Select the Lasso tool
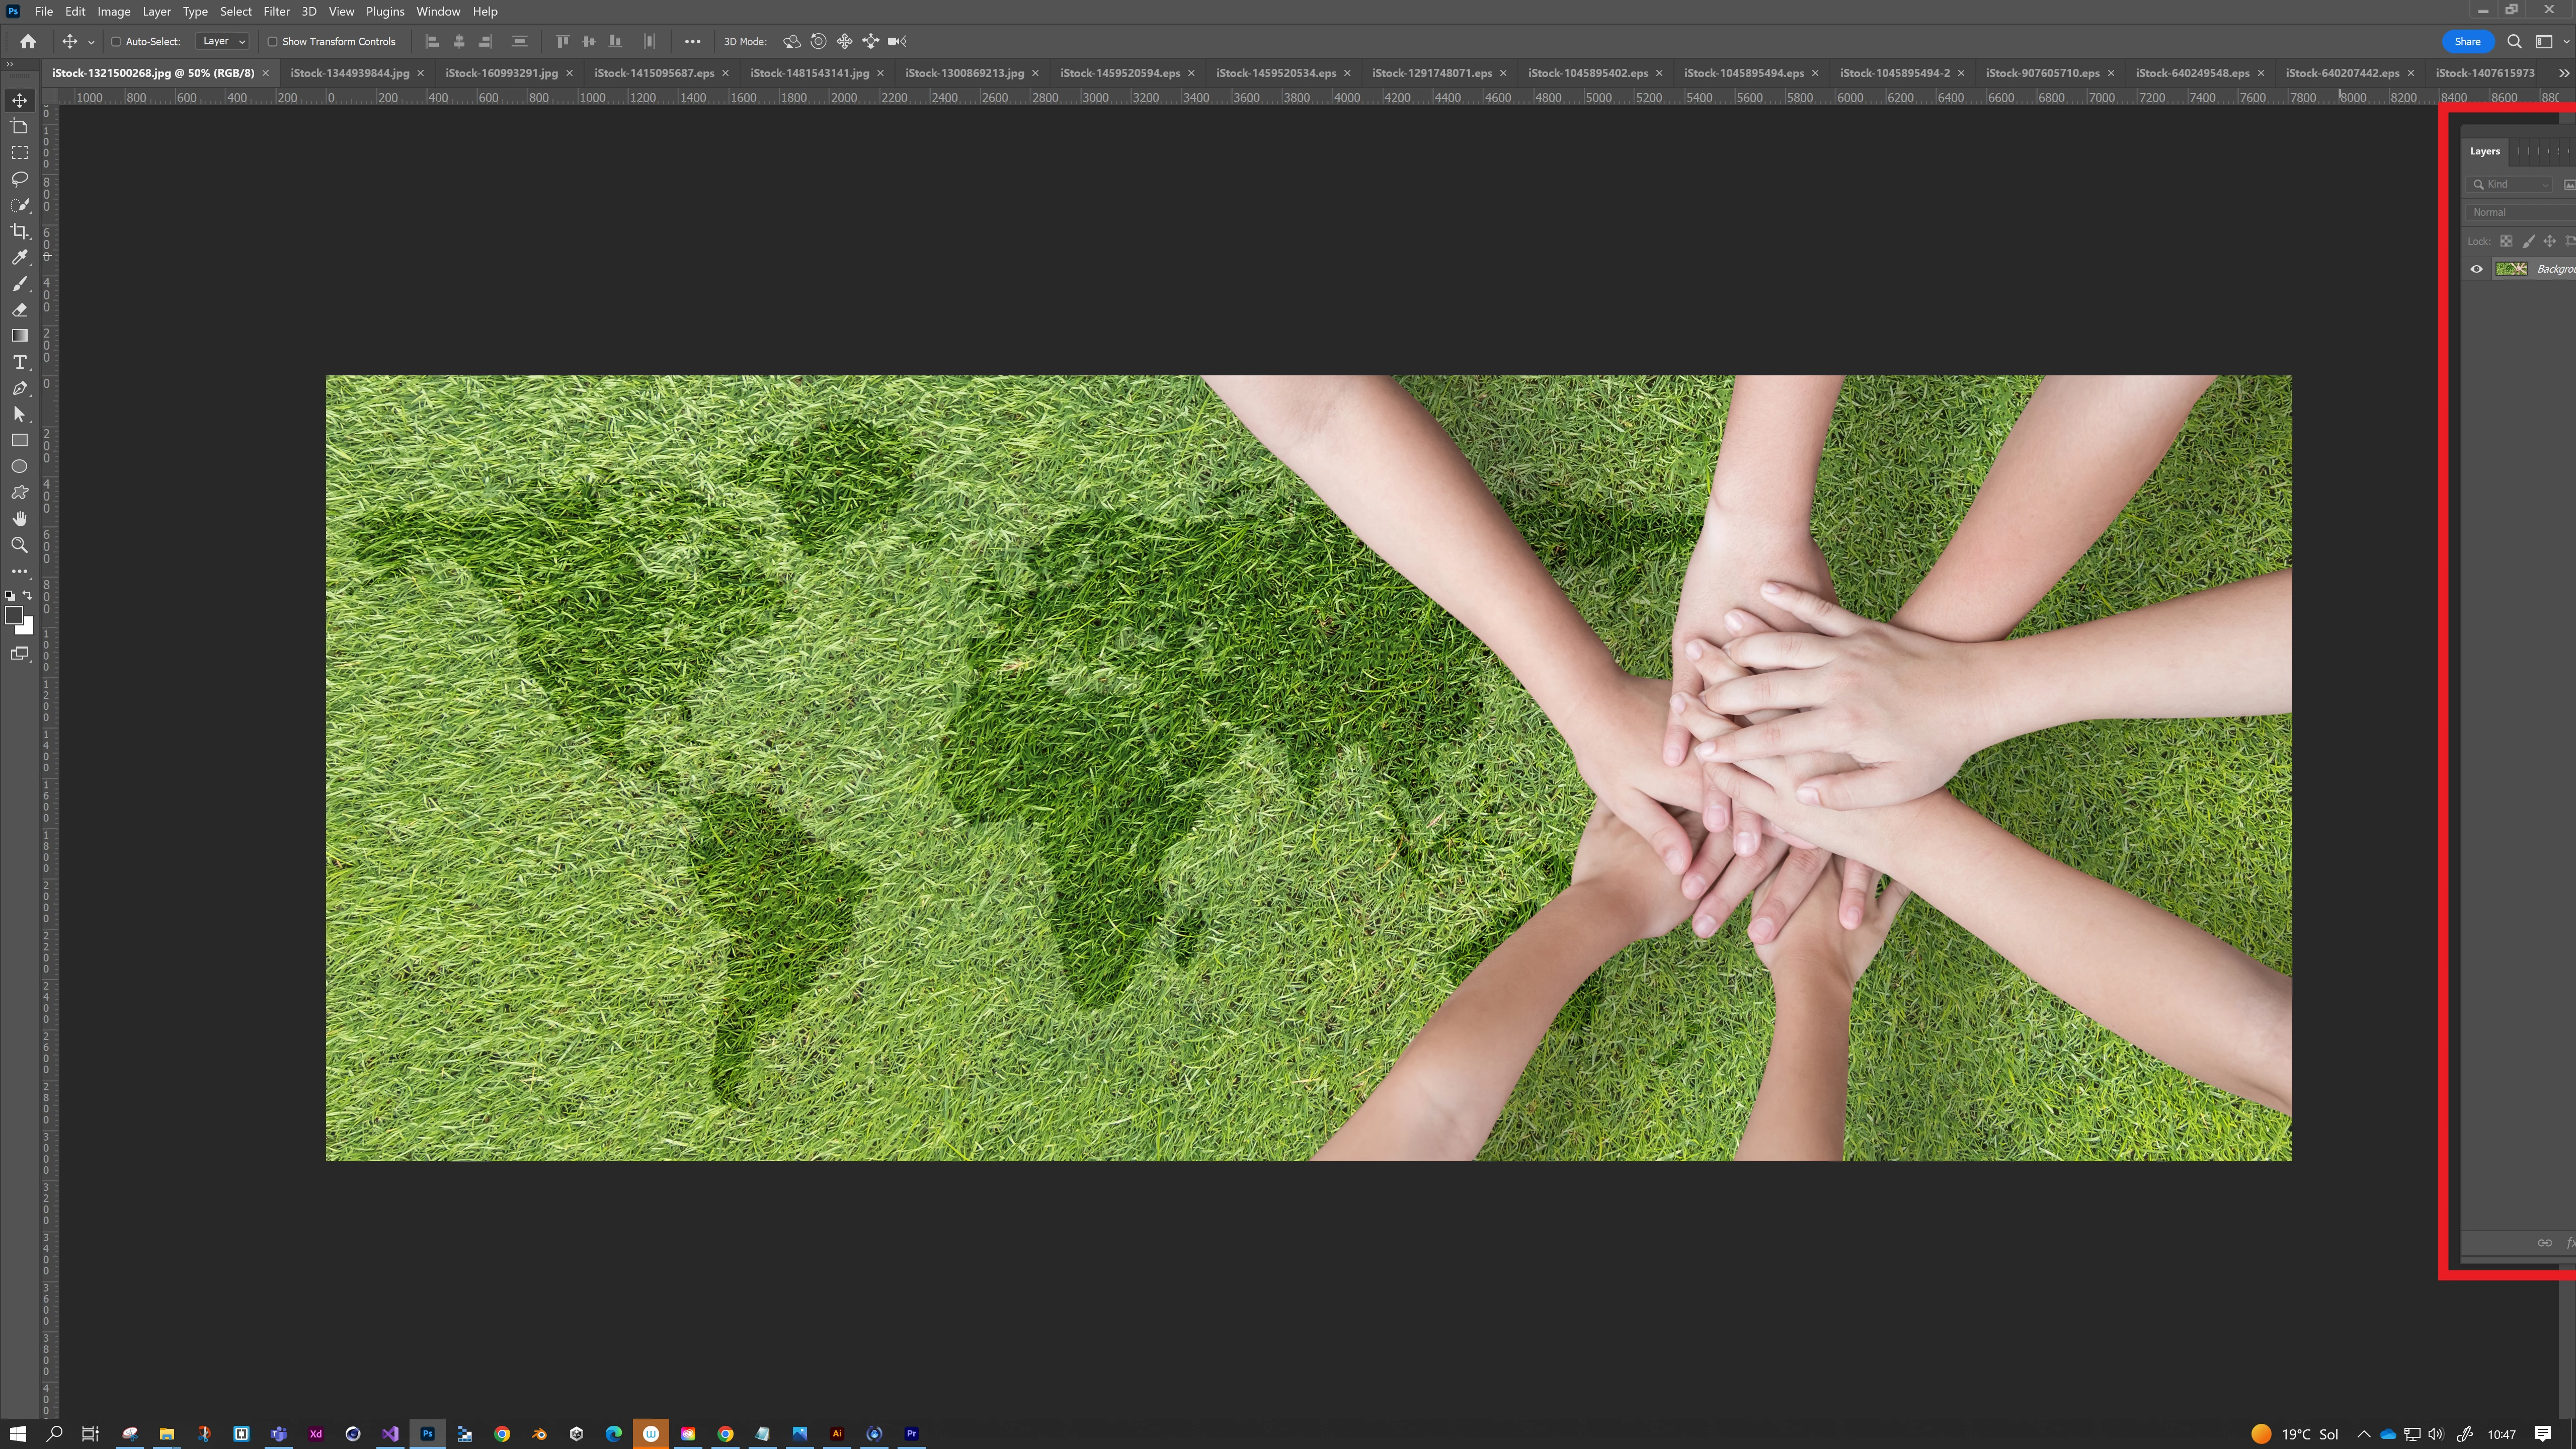Screen dimensions: 2576x1449 pos(19,179)
